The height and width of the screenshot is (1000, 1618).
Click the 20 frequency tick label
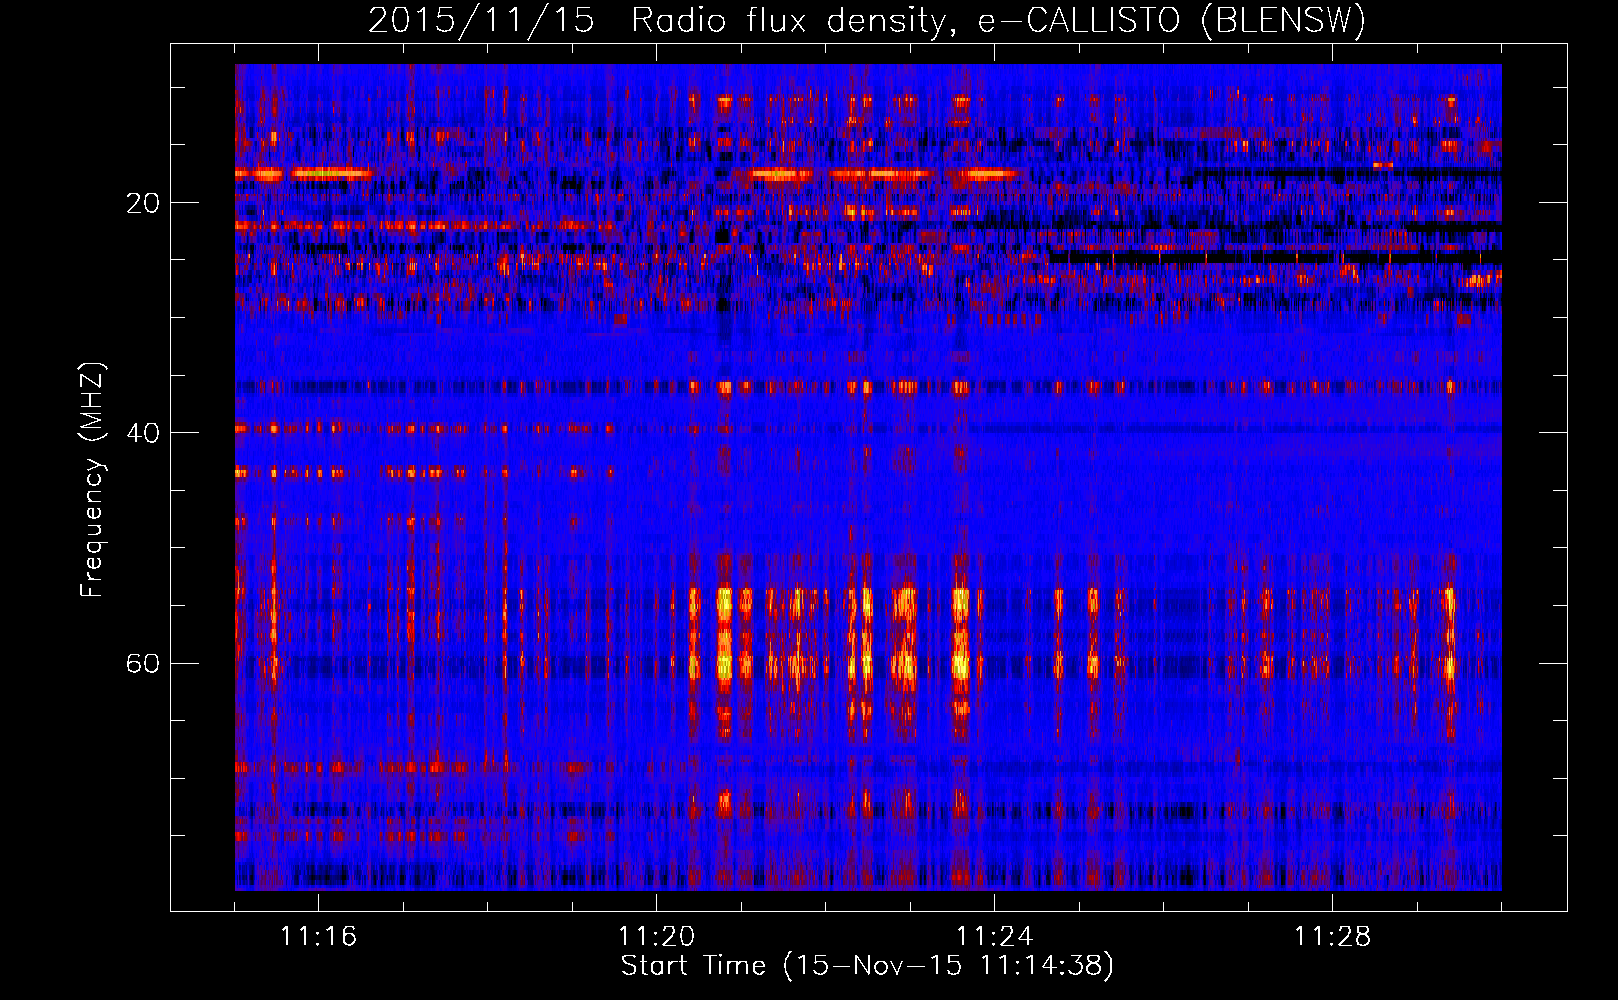[143, 203]
